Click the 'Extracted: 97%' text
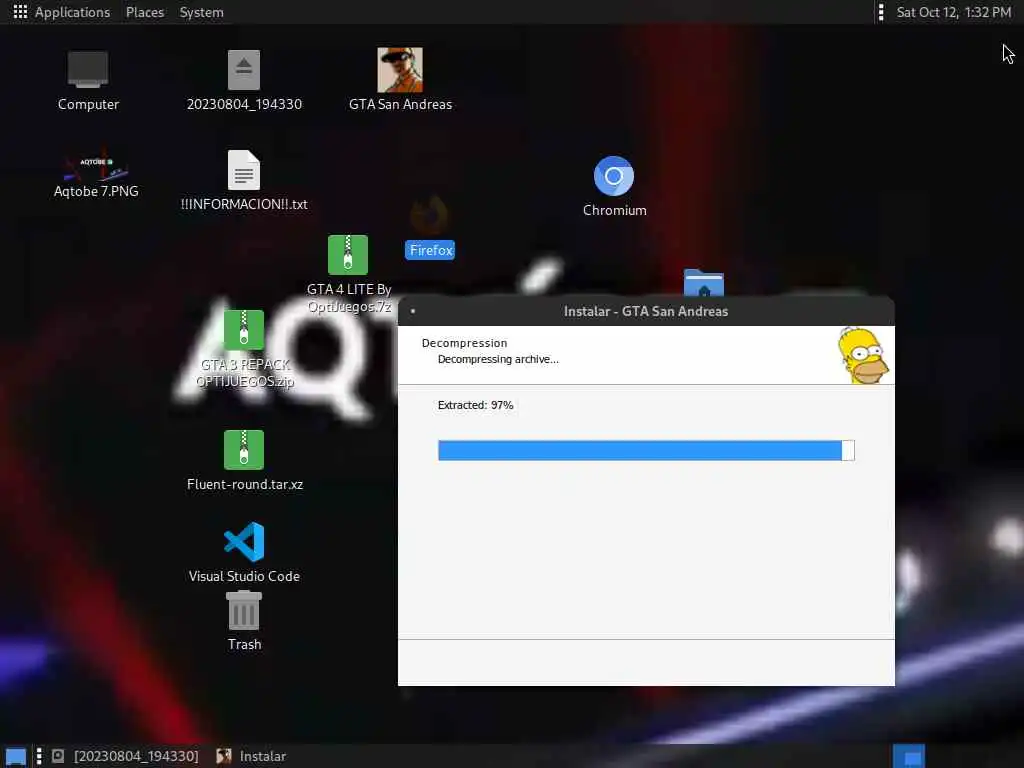The width and height of the screenshot is (1024, 768). pyautogui.click(x=475, y=405)
